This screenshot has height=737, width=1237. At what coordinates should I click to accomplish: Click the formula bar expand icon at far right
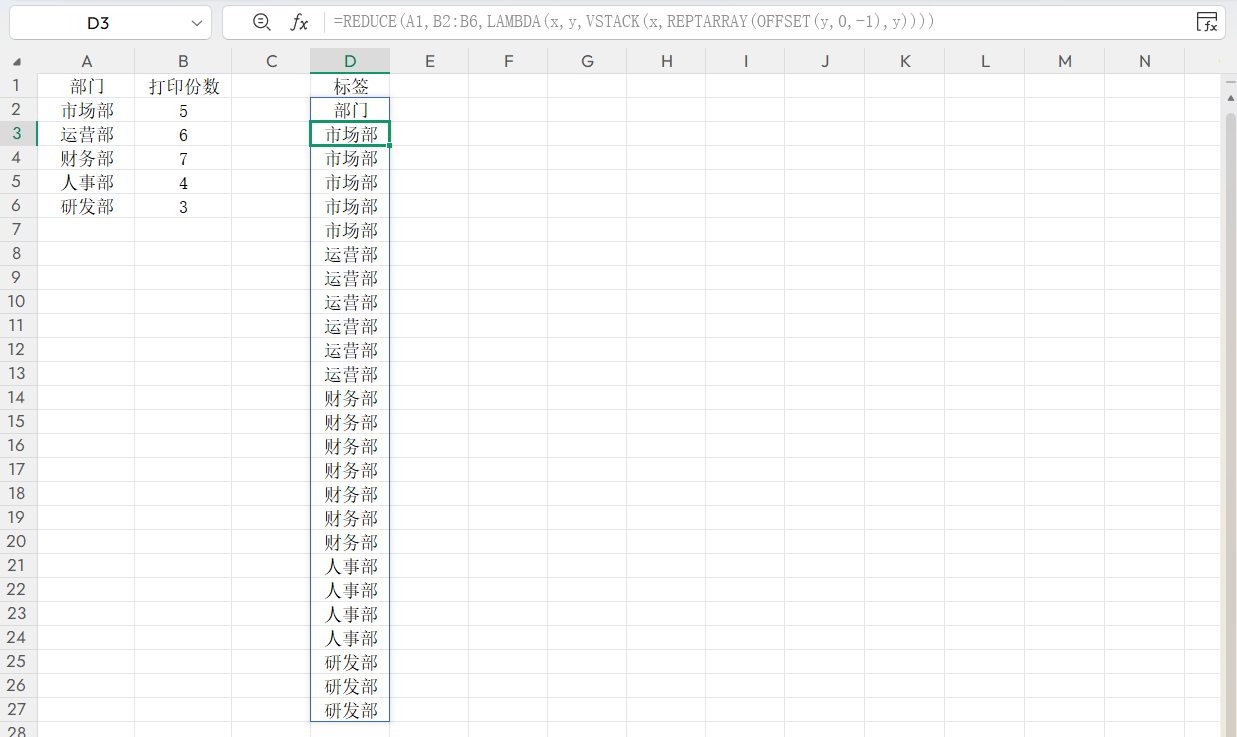[x=1207, y=22]
